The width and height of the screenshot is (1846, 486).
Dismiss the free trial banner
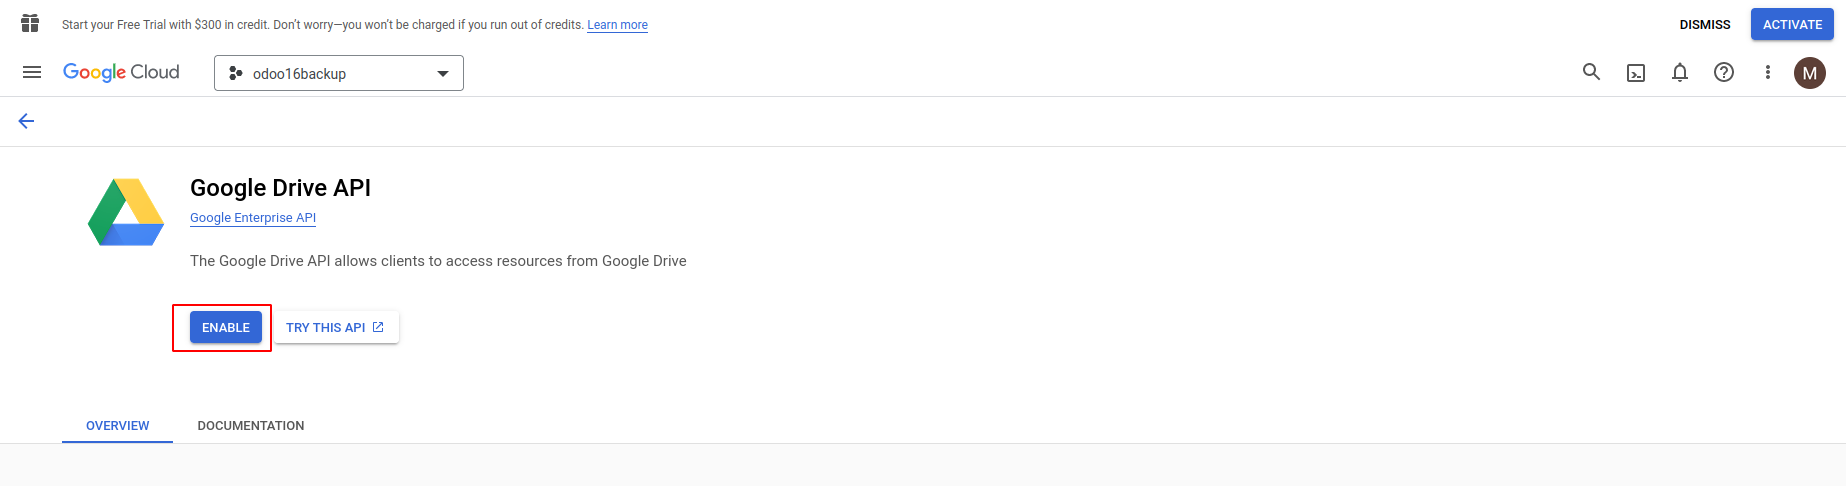1705,25
